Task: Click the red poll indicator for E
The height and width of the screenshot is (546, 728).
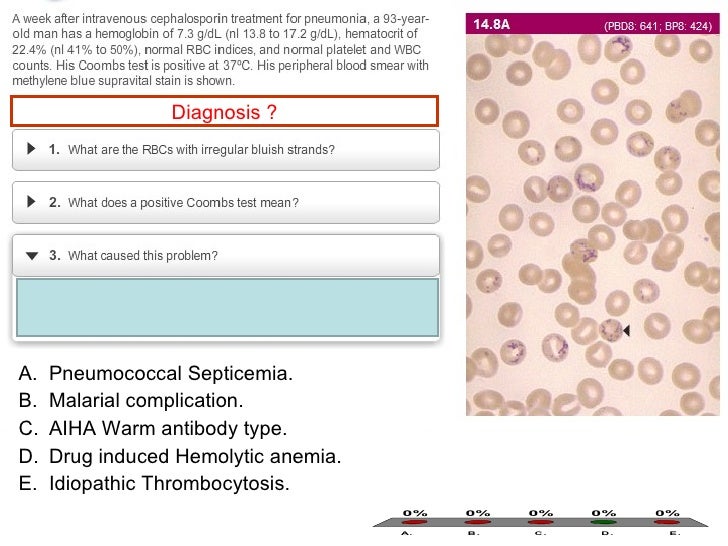Action: coord(667,522)
